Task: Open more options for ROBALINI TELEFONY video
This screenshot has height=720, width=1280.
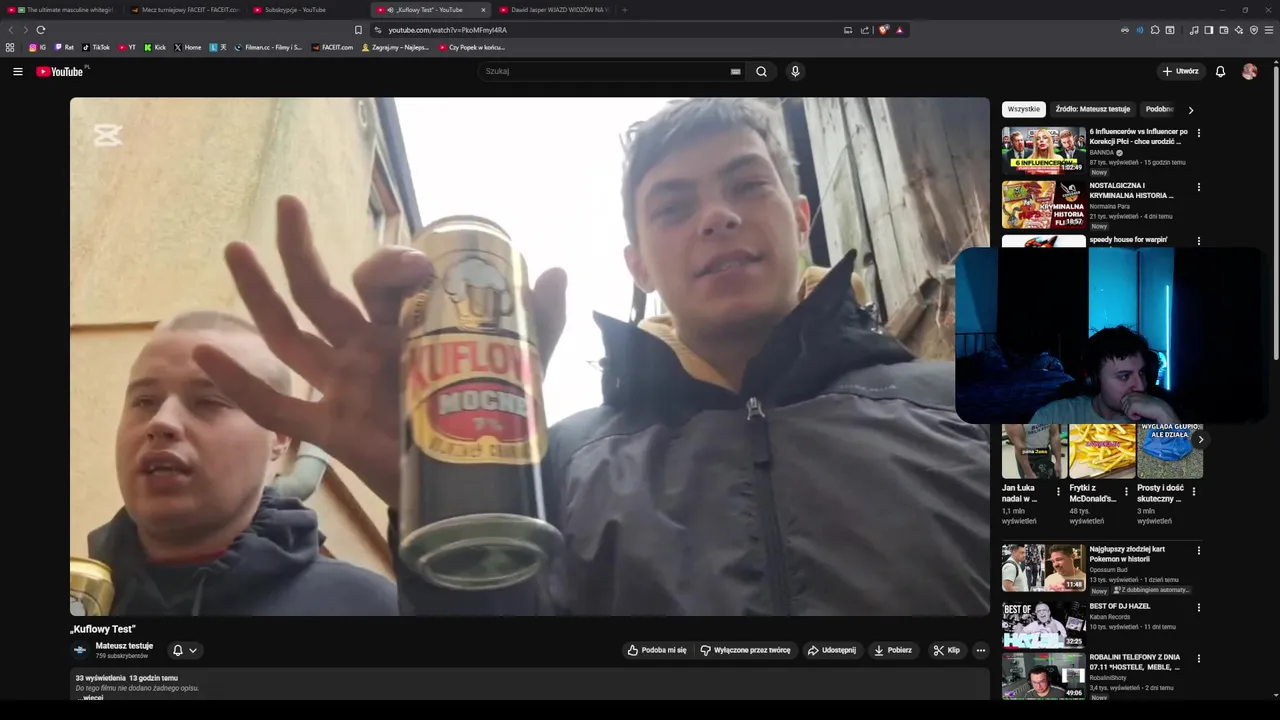Action: click(1199, 659)
